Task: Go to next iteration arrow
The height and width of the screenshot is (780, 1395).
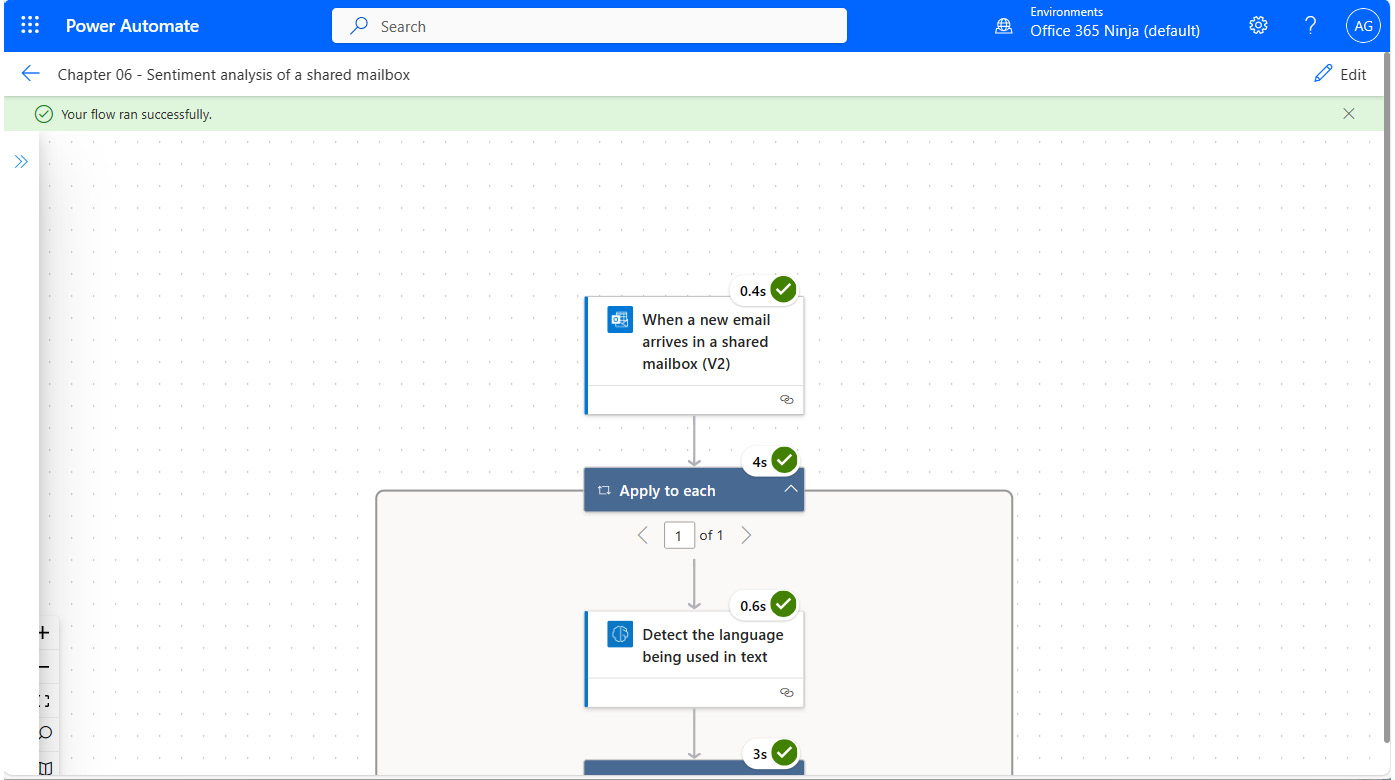Action: tap(746, 535)
